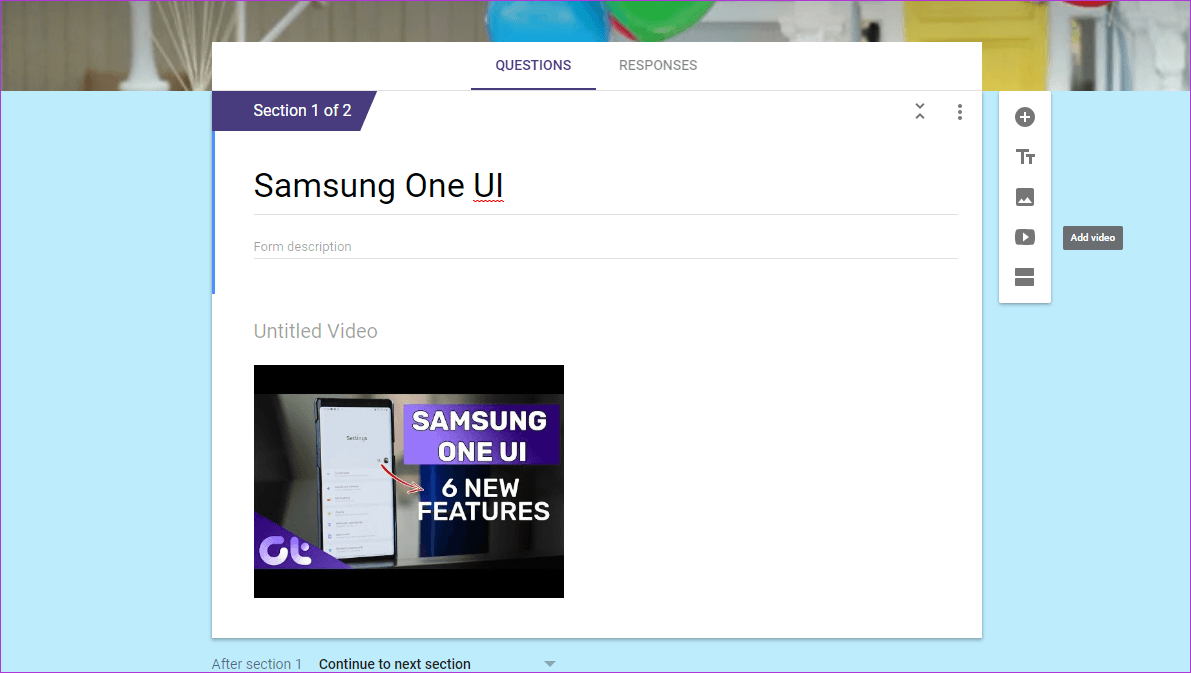Switch to the Responses tab

(x=658, y=65)
